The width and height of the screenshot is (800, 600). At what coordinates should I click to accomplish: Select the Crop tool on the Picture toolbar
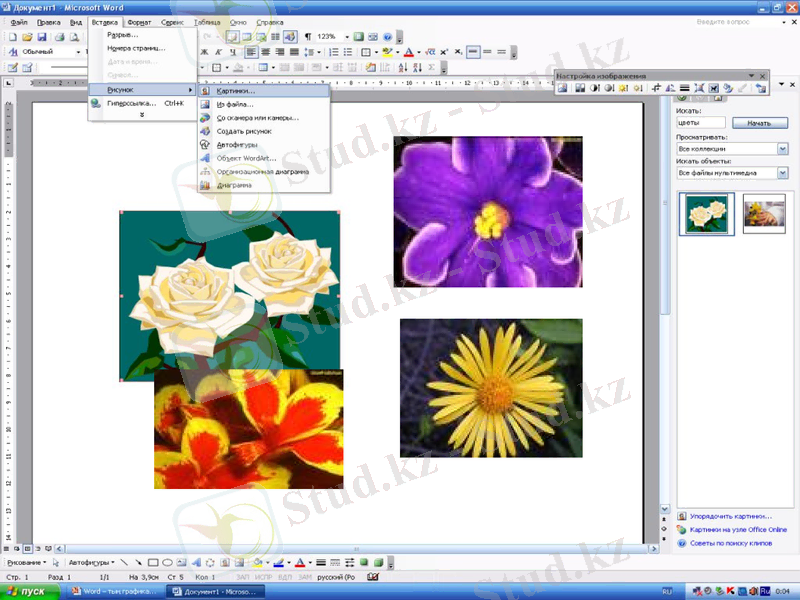[x=657, y=89]
